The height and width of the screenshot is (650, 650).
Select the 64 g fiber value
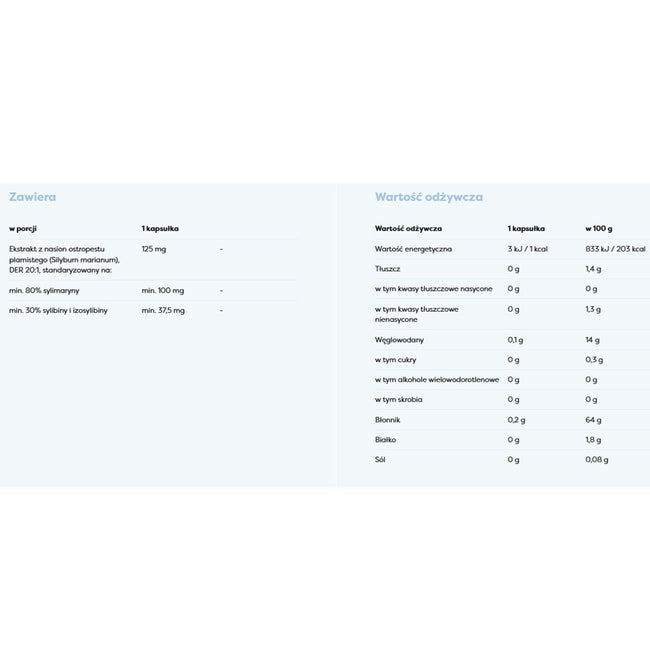(593, 420)
